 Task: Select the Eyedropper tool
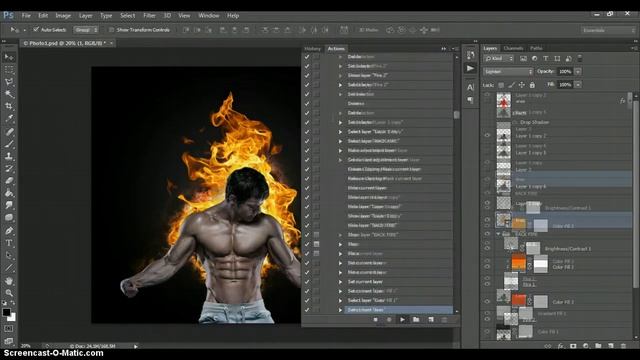[9, 119]
